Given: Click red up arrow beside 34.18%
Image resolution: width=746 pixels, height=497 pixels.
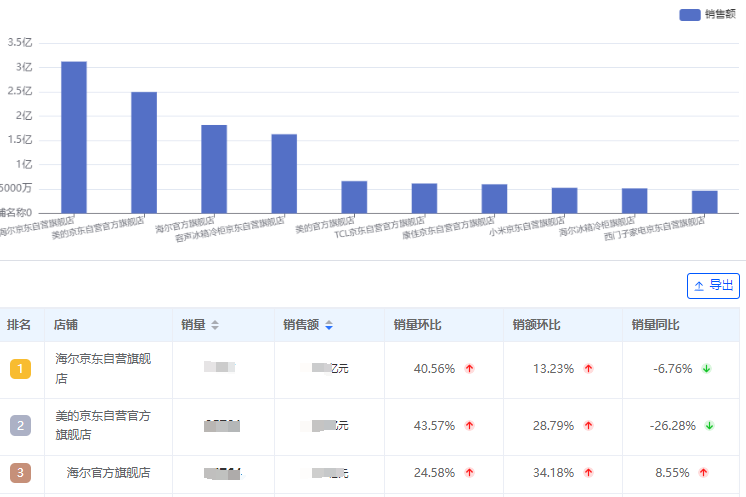Looking at the screenshot, I should [589, 473].
